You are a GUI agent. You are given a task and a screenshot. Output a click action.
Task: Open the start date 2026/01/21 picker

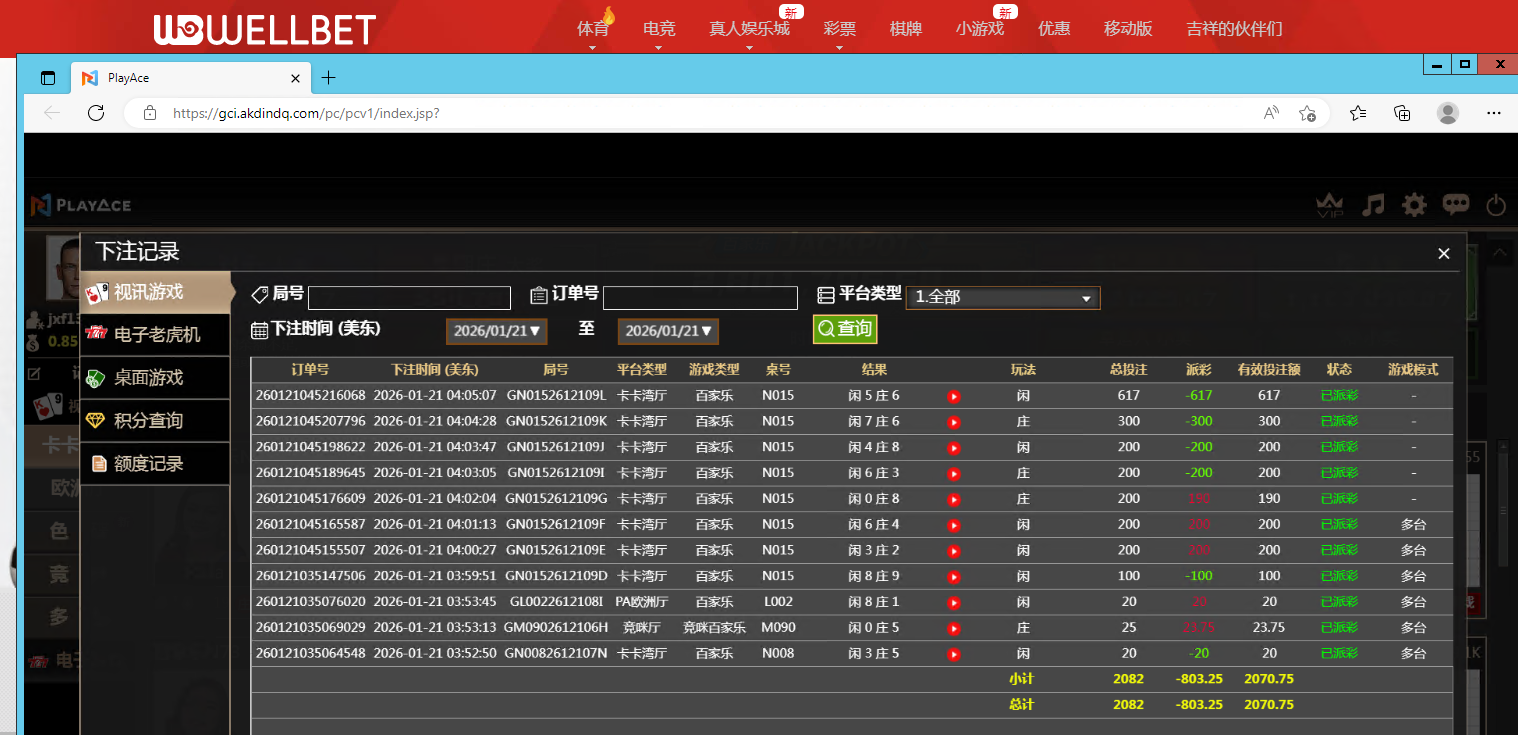point(497,331)
